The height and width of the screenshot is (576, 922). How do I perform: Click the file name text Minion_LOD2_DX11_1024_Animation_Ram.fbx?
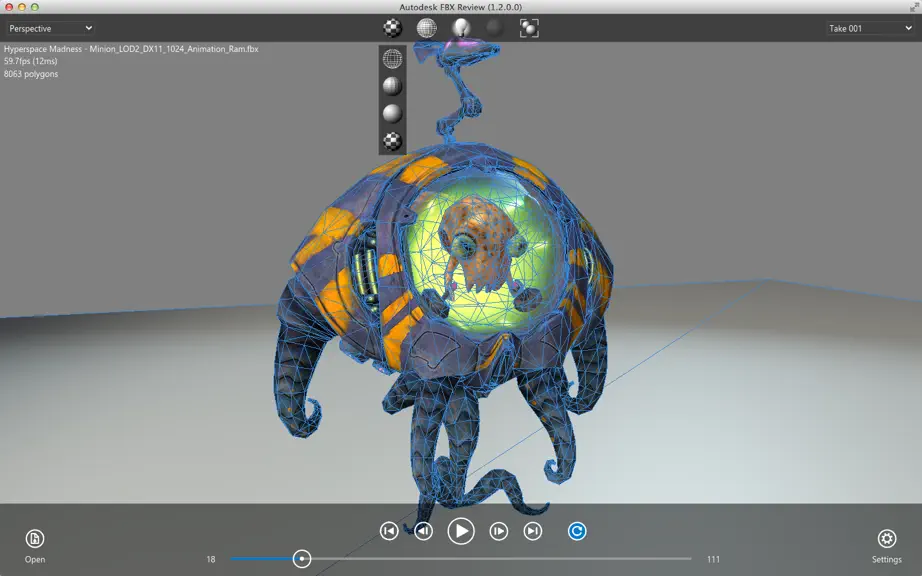point(174,49)
